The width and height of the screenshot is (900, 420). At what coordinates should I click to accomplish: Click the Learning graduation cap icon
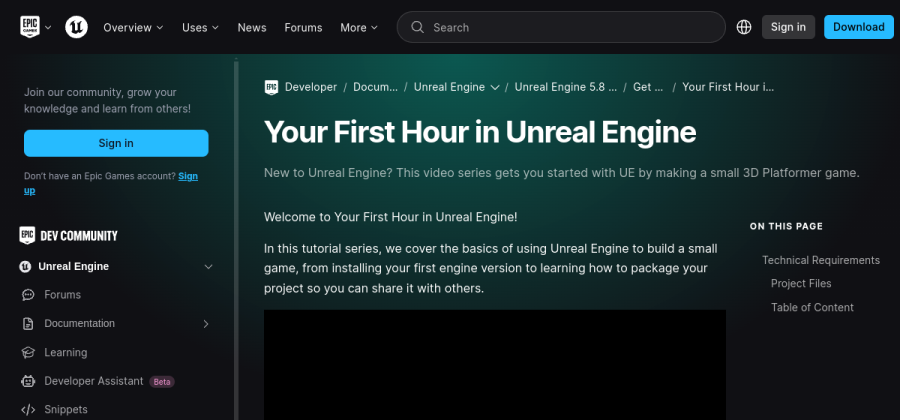28,352
